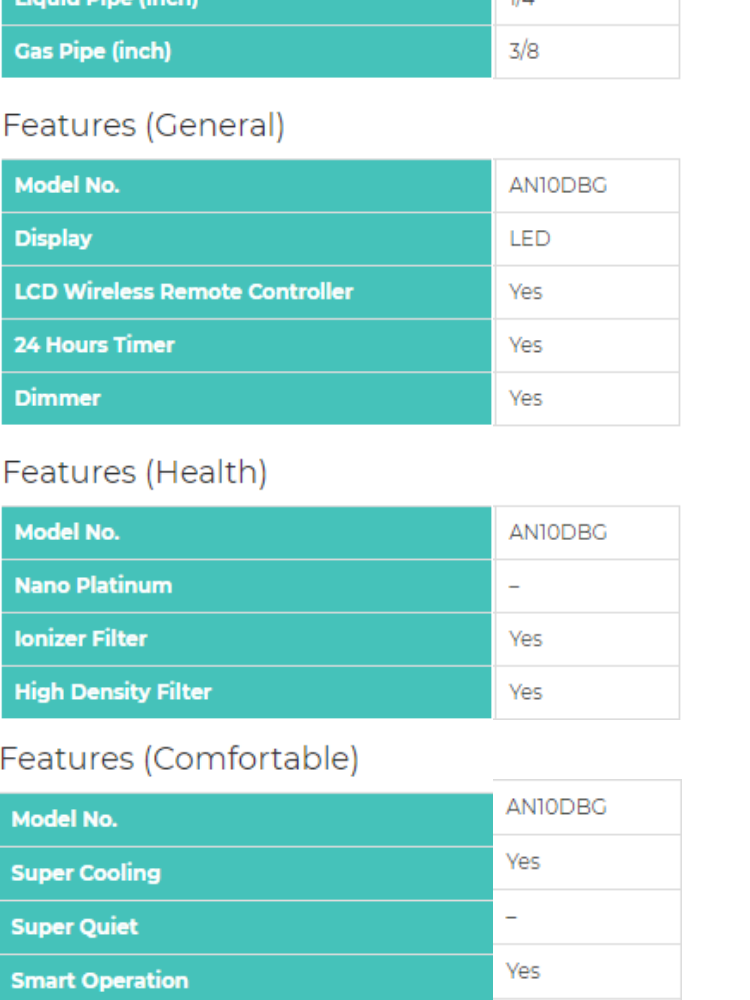750x1000 pixels.
Task: Click the Yes value beside Dimmer
Action: pos(525,398)
